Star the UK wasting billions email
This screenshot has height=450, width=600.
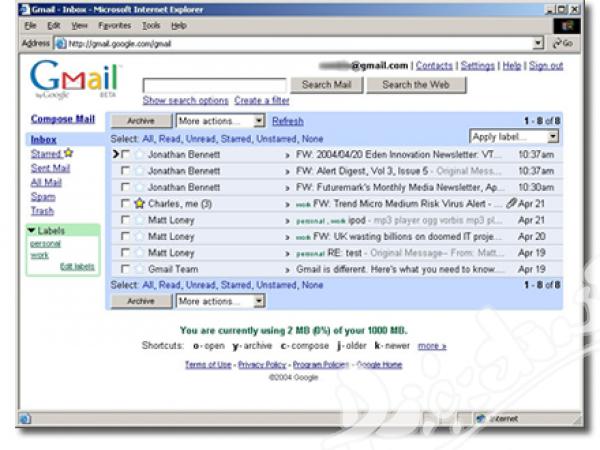(x=139, y=236)
